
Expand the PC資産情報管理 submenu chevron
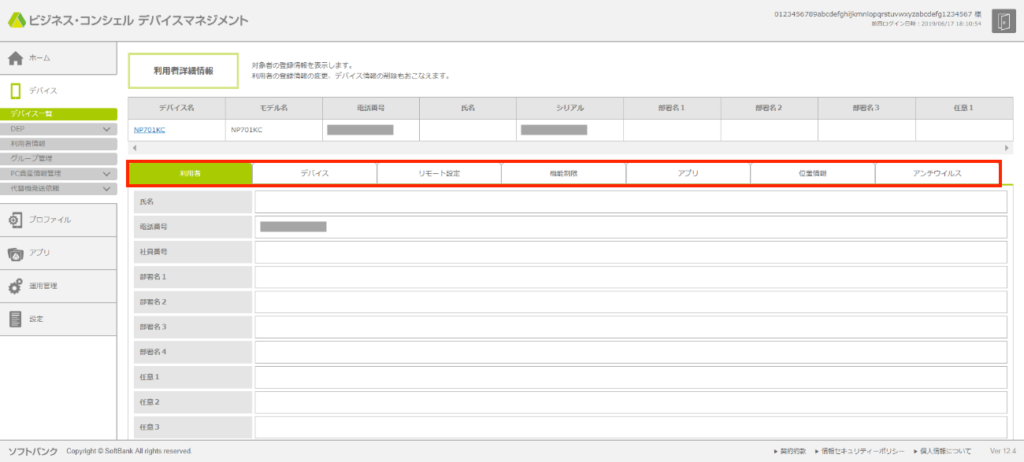click(107, 173)
